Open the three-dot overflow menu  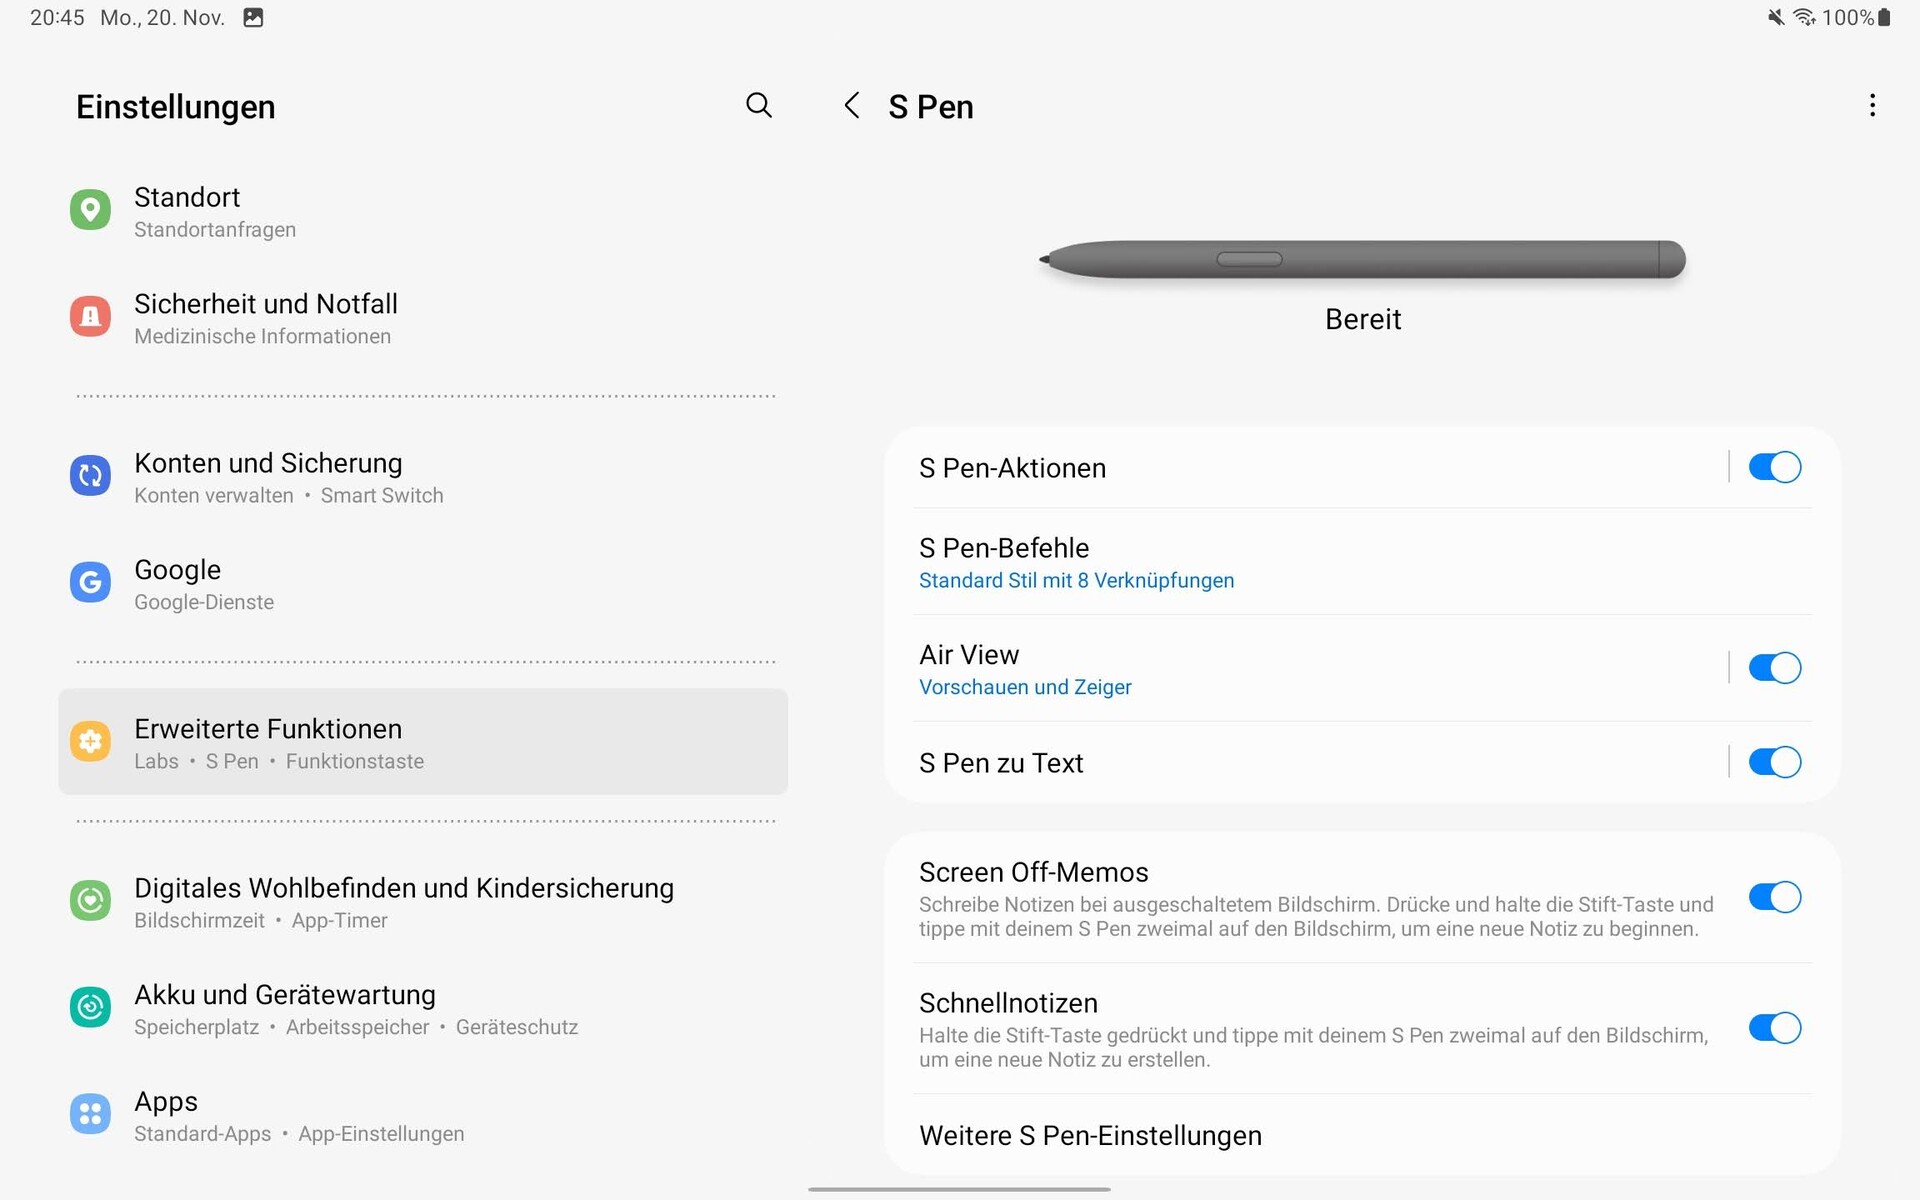[x=1872, y=106]
